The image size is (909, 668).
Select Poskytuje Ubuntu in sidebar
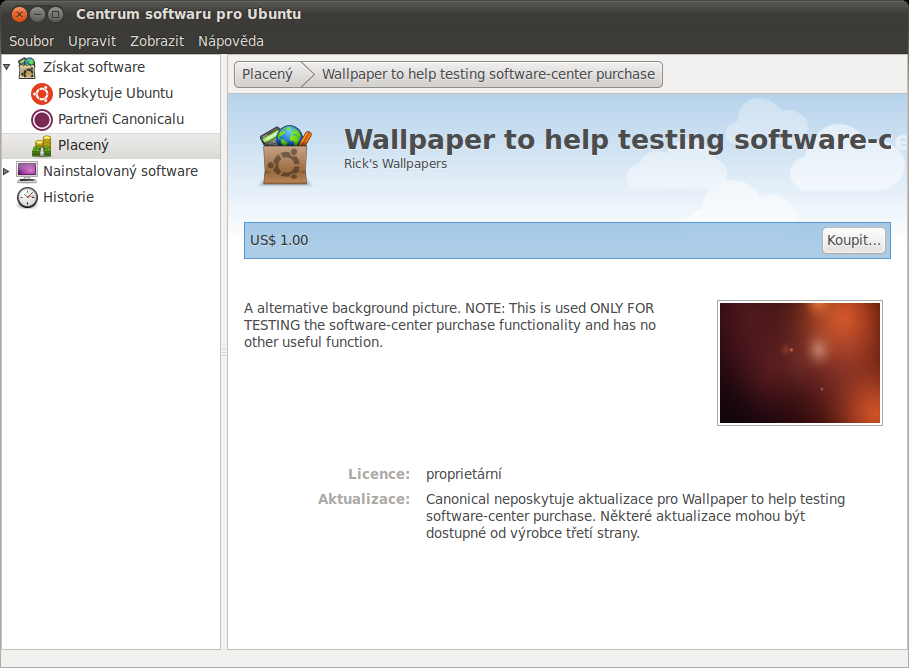click(115, 93)
